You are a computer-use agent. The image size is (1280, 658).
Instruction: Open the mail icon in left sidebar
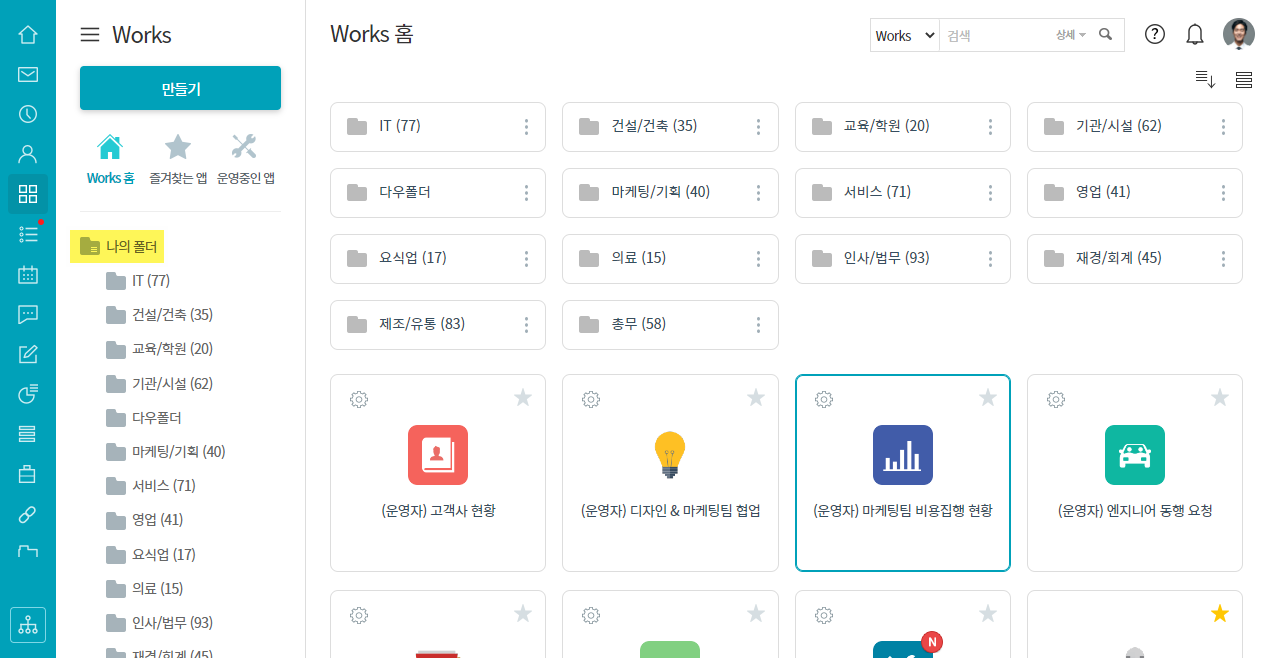click(28, 74)
